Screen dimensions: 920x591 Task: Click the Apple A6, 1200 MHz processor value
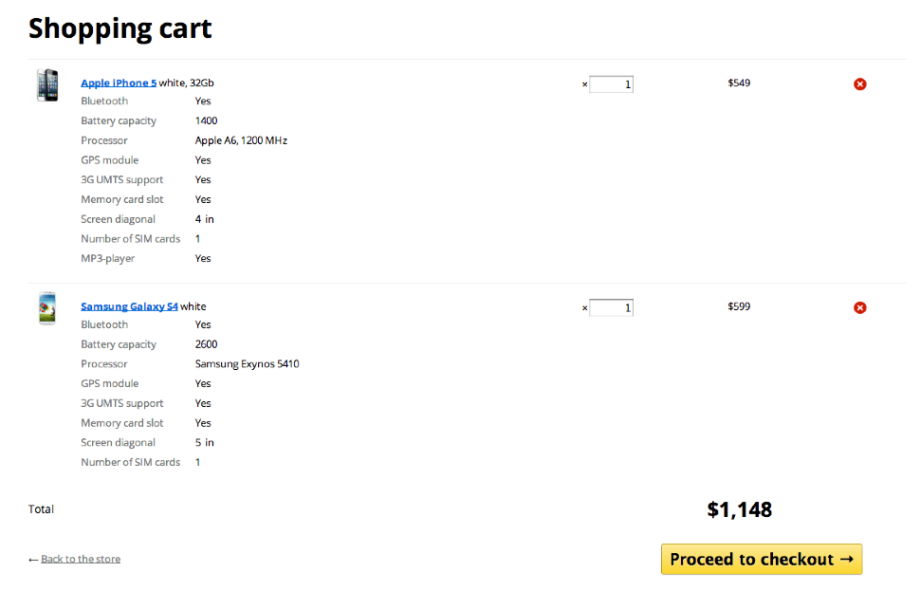point(241,141)
